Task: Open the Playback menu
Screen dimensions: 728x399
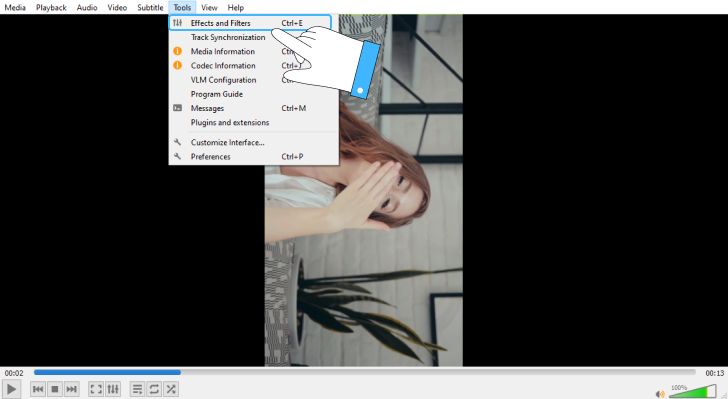Action: click(51, 7)
